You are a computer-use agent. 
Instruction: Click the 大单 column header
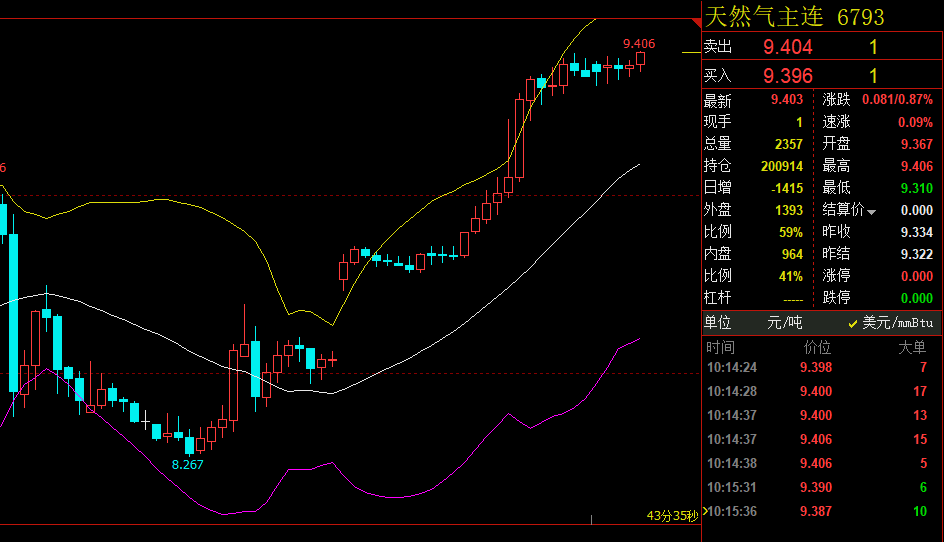point(912,347)
